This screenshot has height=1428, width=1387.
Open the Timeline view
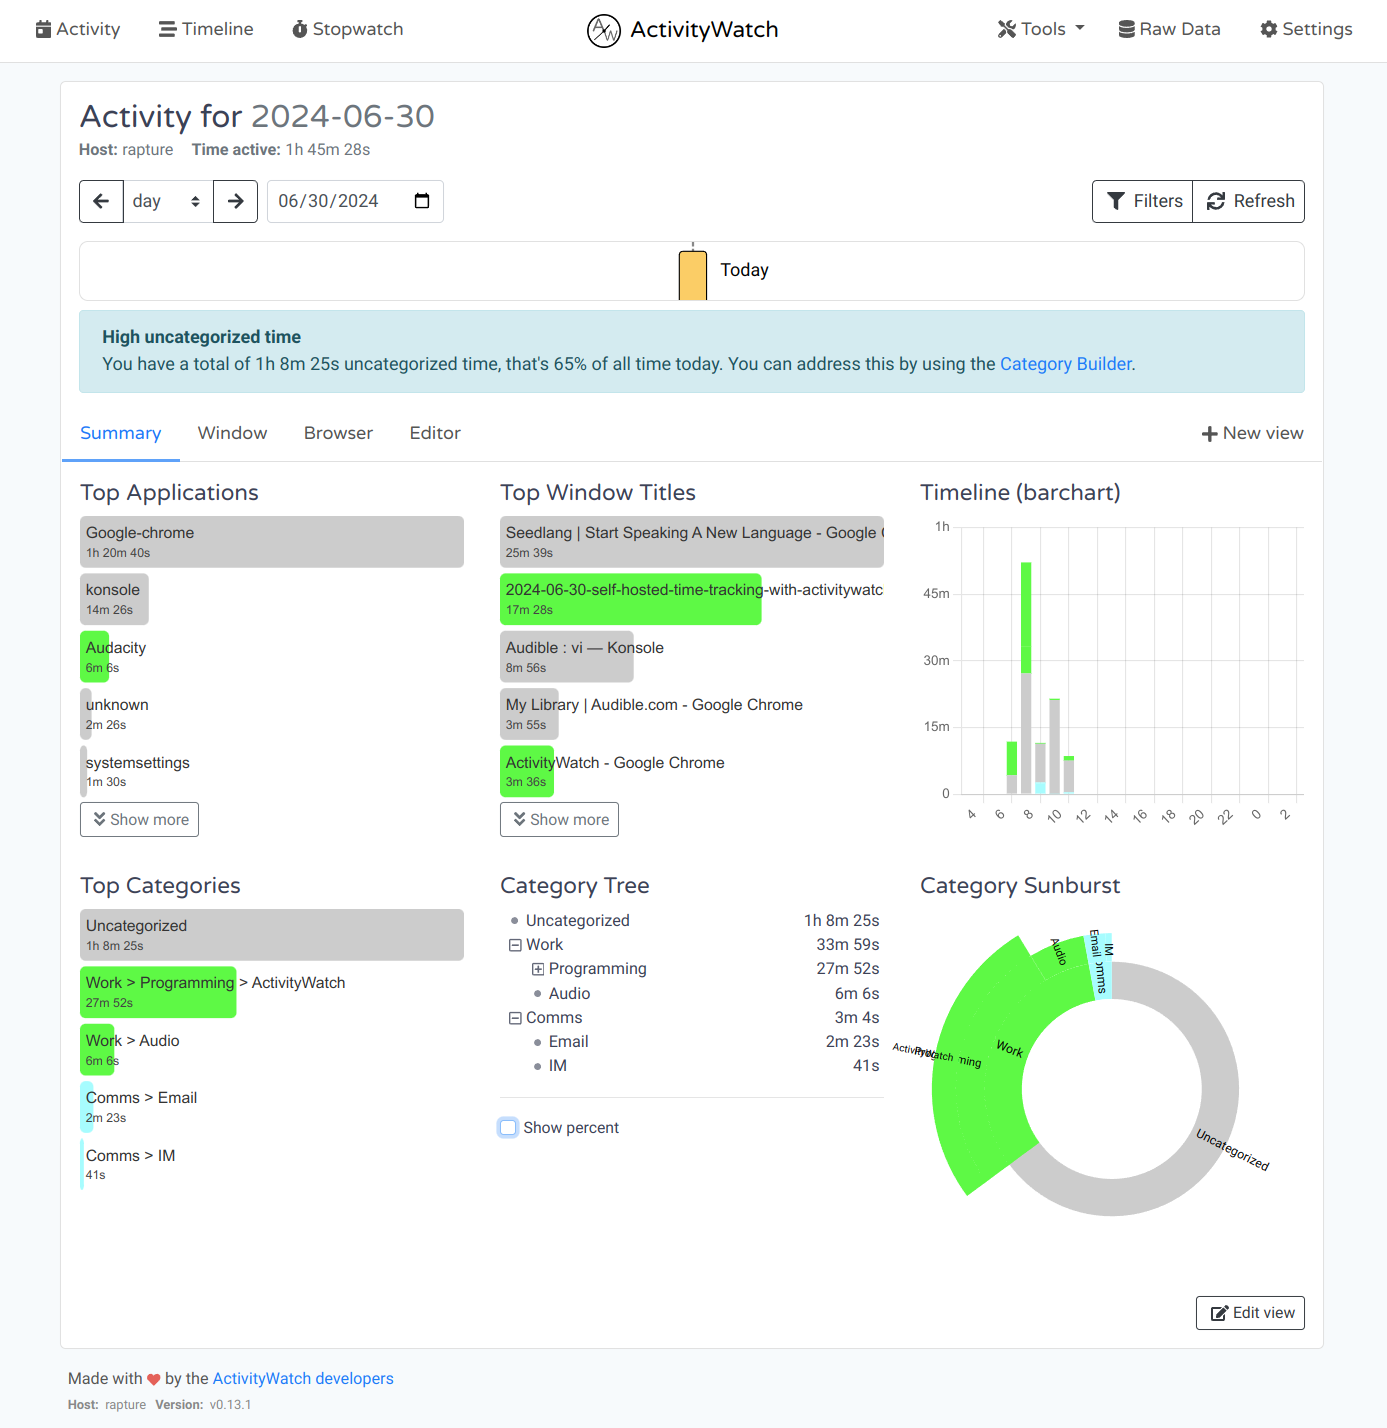[x=206, y=29]
